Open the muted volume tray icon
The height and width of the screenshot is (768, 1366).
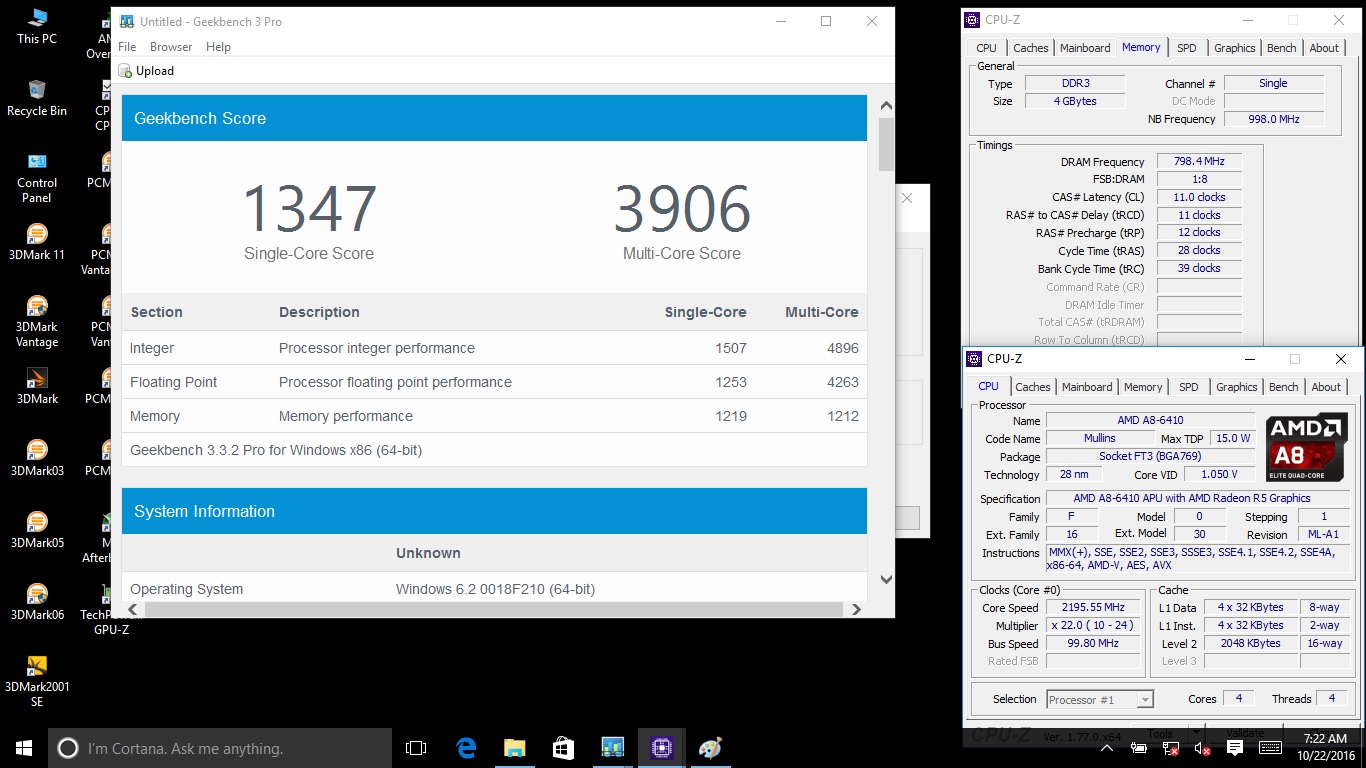click(x=1203, y=748)
